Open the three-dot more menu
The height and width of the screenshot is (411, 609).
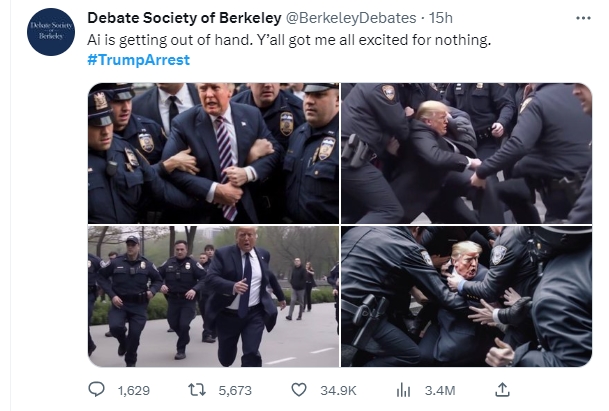(x=583, y=18)
